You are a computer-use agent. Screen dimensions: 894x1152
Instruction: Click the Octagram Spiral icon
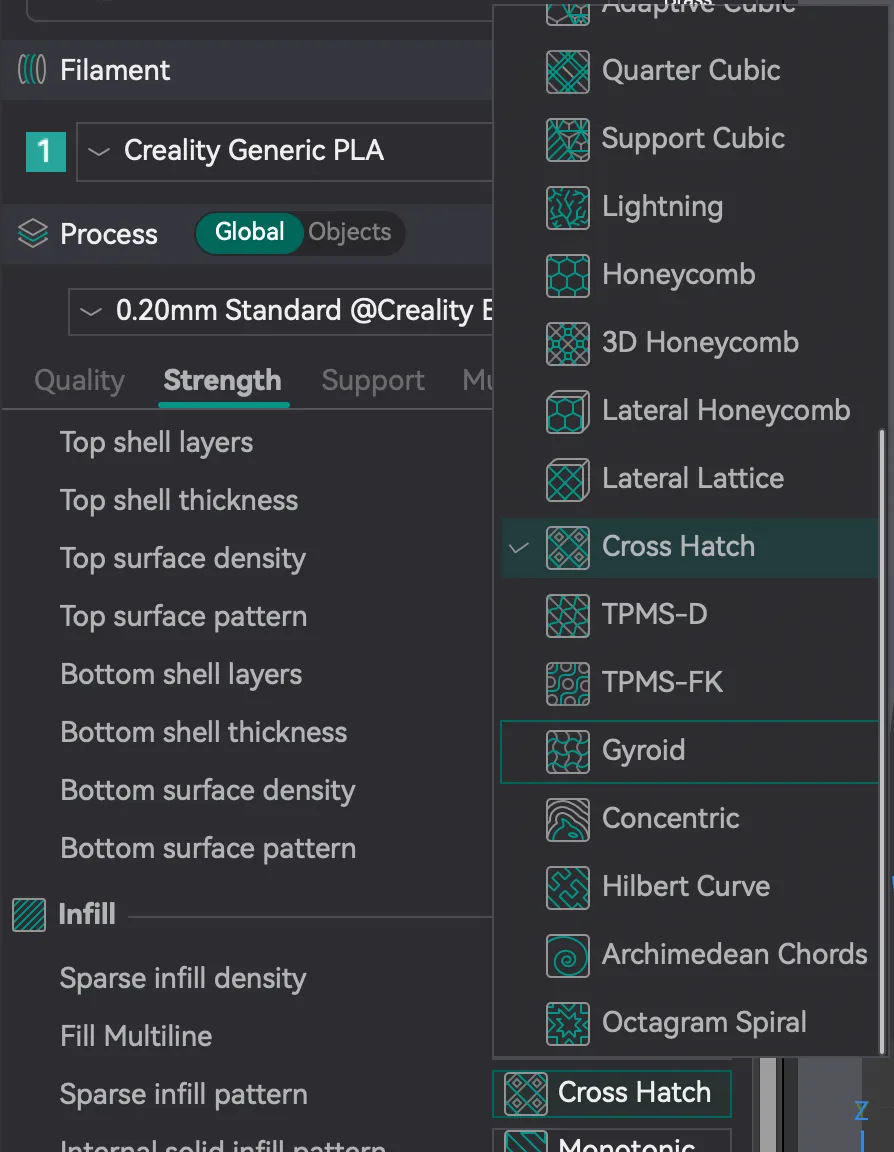click(567, 1023)
